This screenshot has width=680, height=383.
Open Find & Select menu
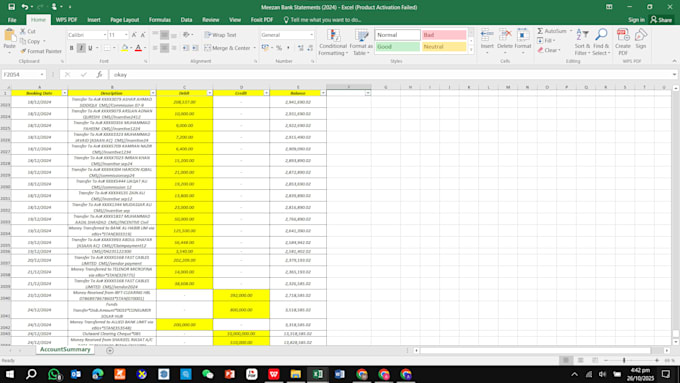[601, 42]
